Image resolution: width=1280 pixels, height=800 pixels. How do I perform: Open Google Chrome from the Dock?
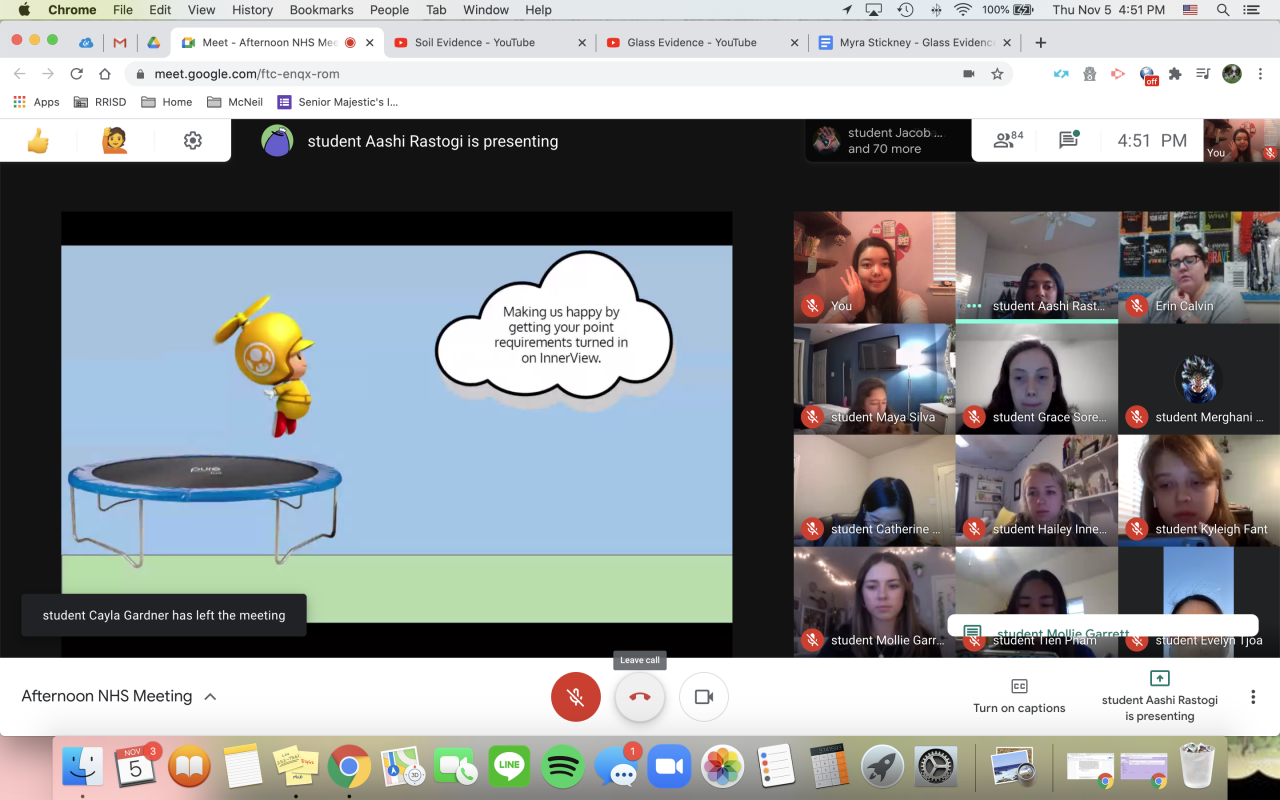(x=349, y=767)
